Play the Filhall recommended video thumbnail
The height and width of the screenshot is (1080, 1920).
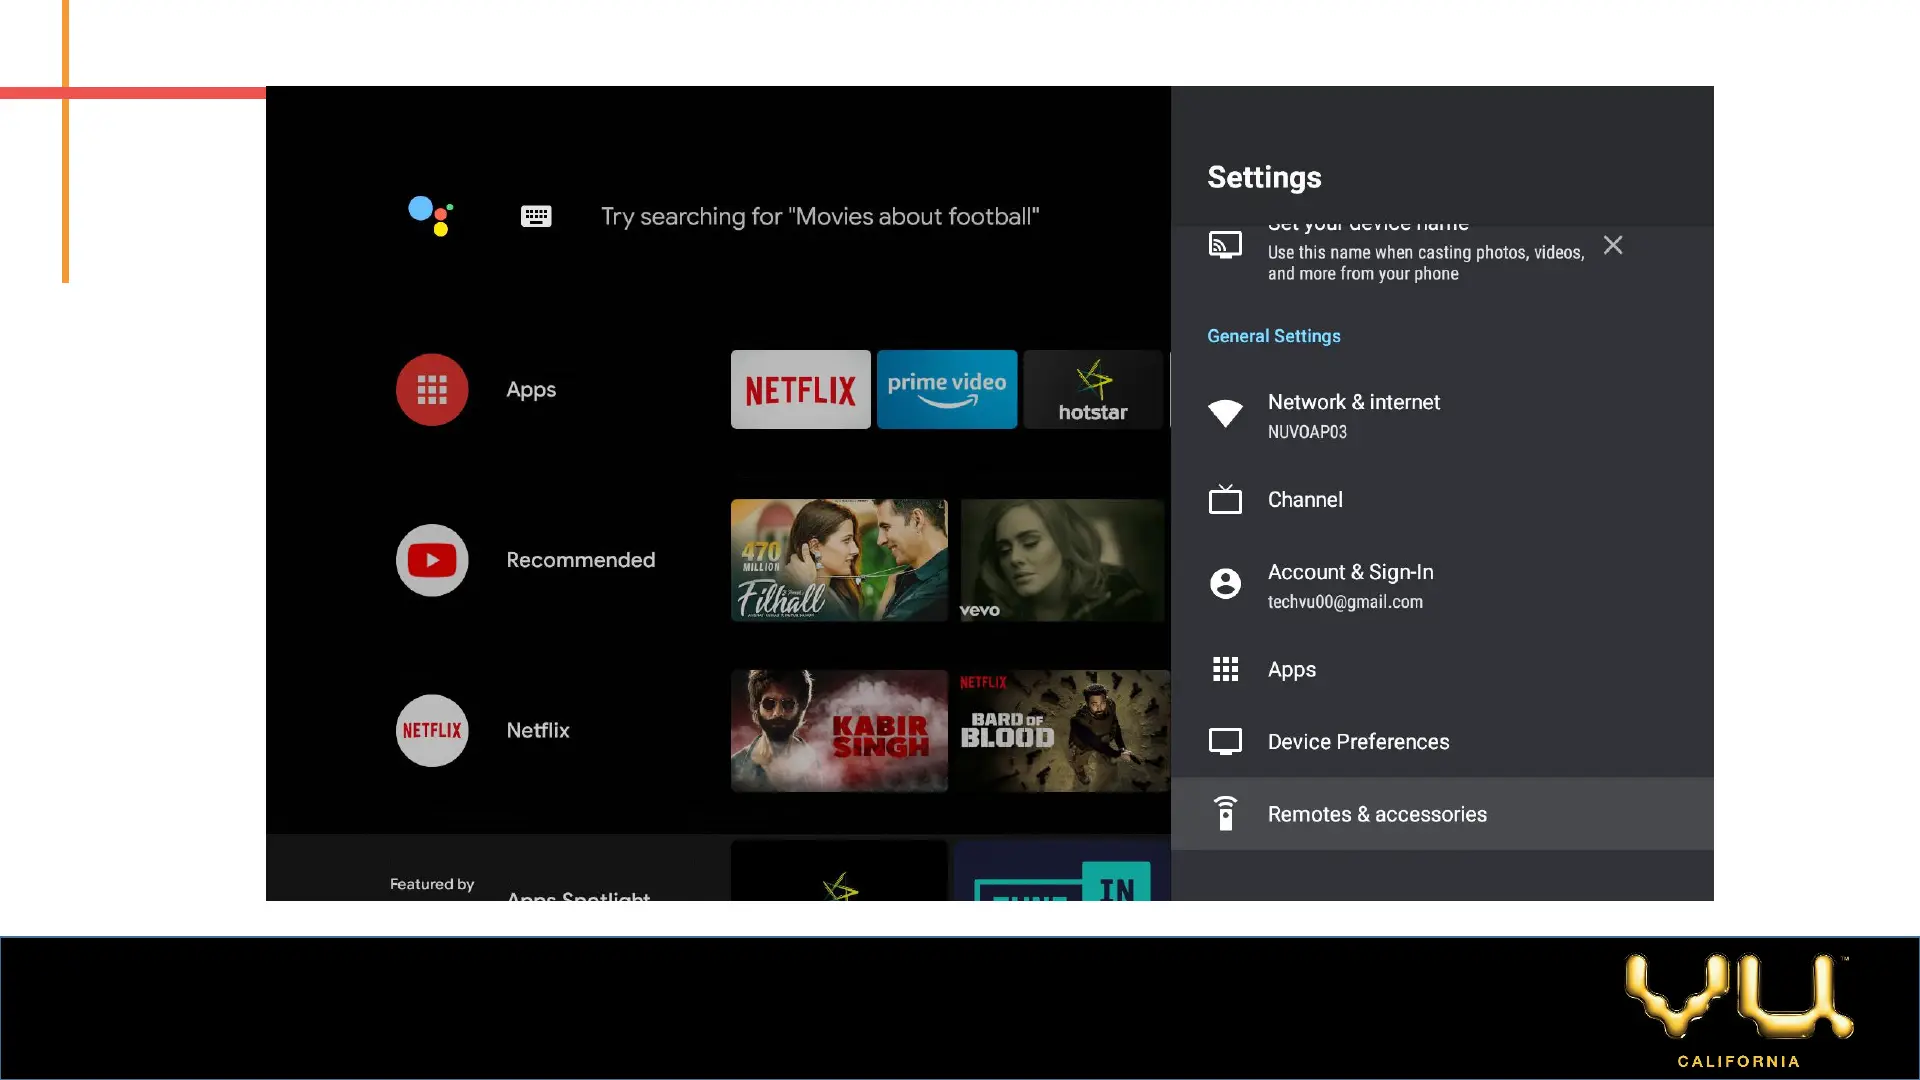pos(839,560)
